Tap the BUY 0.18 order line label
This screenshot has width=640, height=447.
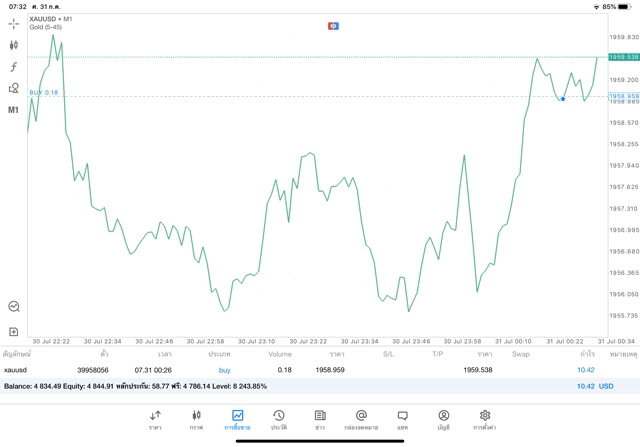44,93
